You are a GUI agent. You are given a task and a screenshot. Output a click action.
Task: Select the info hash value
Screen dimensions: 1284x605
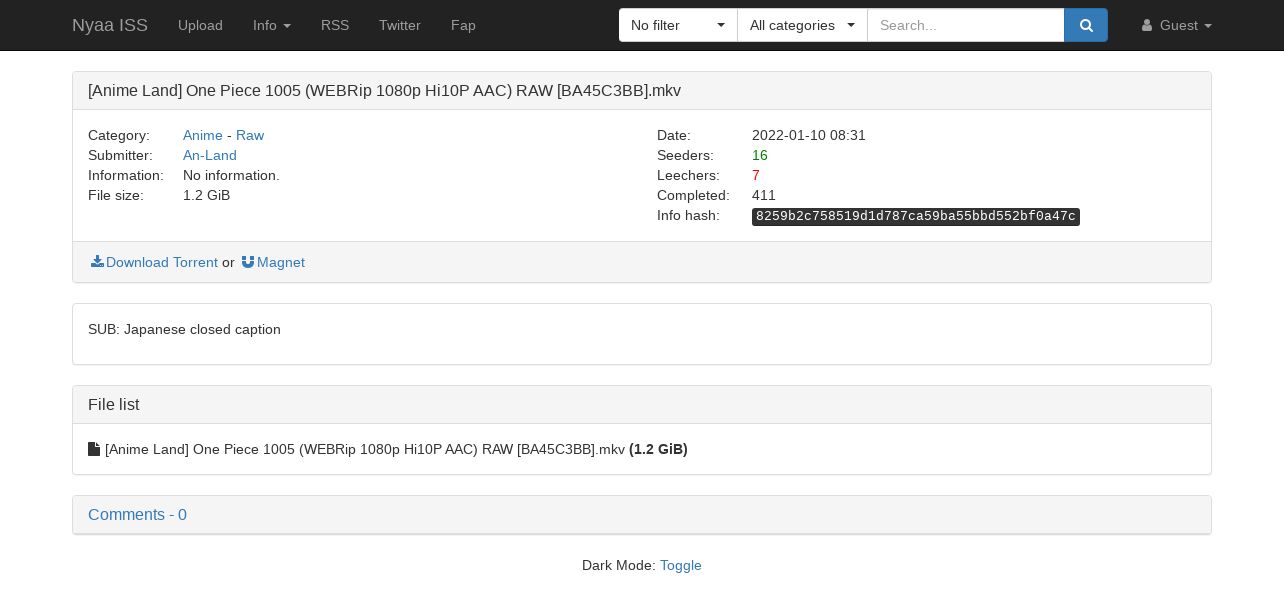pyautogui.click(x=916, y=216)
